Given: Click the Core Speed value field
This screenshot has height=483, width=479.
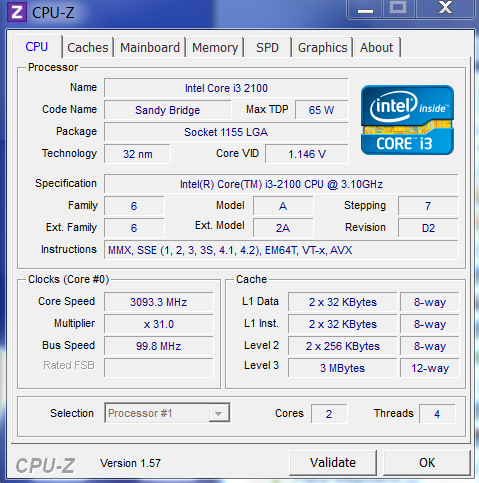Looking at the screenshot, I should pyautogui.click(x=159, y=302).
